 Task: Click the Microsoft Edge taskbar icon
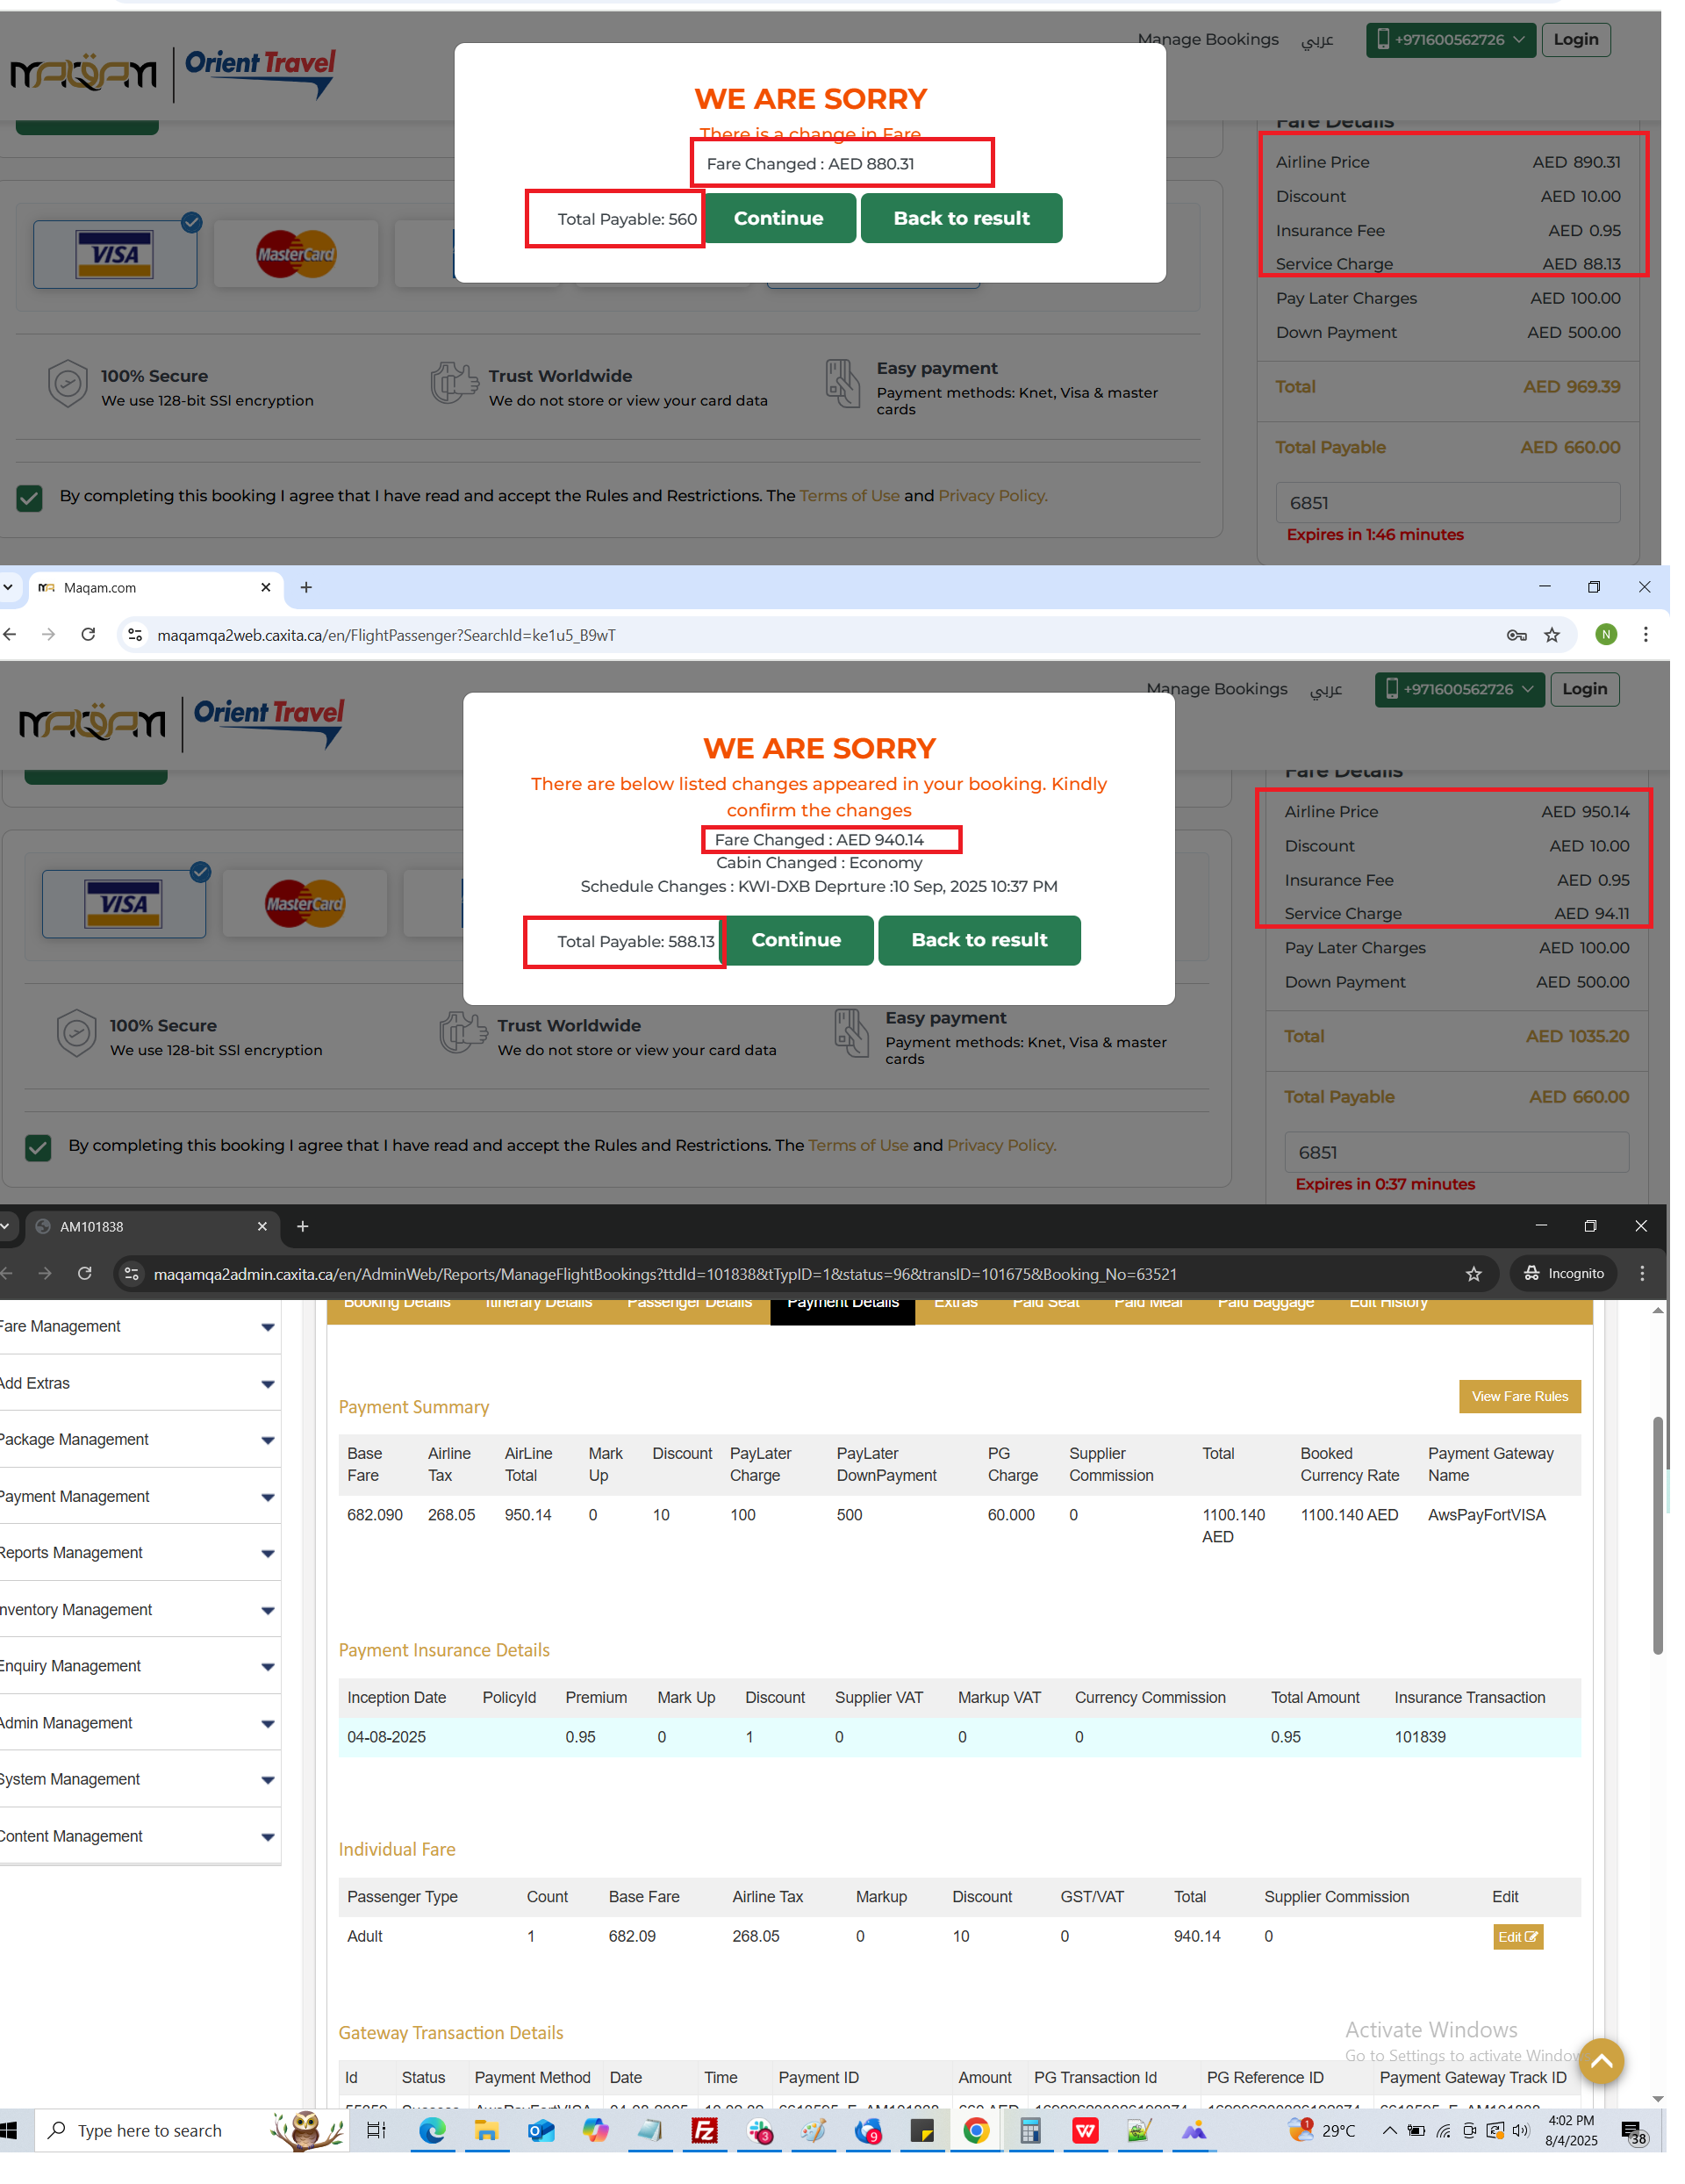[432, 2131]
